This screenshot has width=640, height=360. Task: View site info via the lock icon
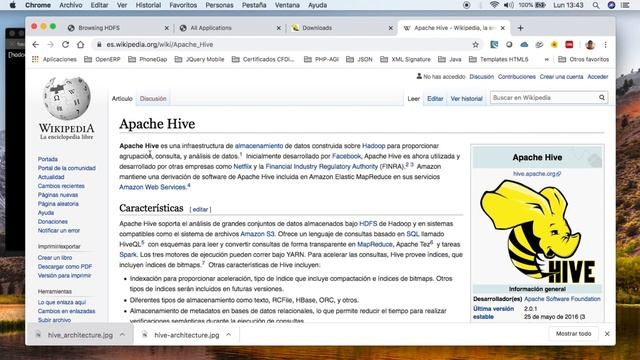(99, 44)
